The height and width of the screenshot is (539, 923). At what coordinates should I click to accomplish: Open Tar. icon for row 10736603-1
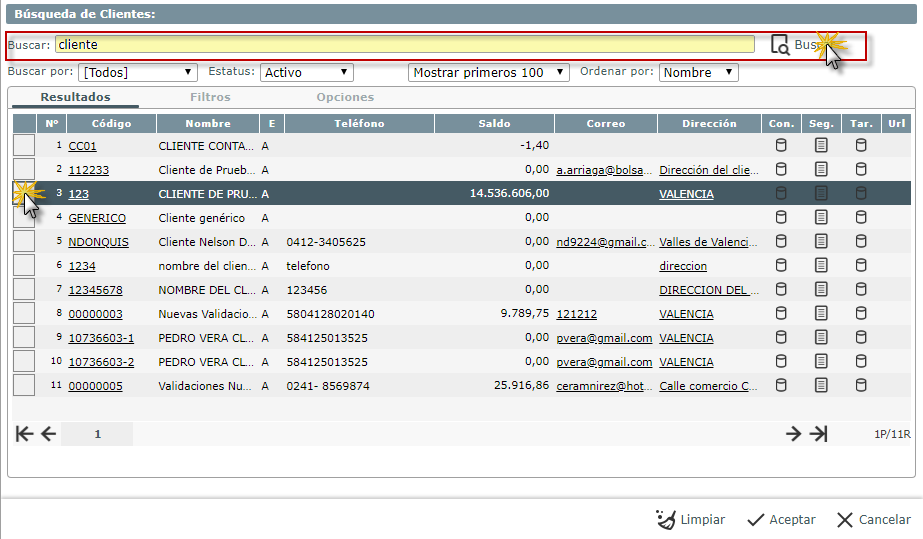(x=861, y=338)
